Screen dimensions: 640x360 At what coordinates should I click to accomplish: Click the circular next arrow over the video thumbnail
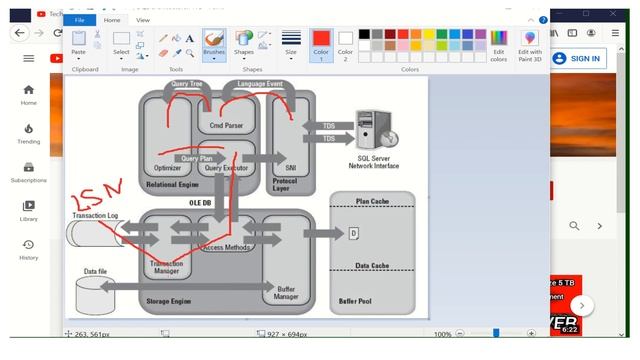[x=582, y=305]
